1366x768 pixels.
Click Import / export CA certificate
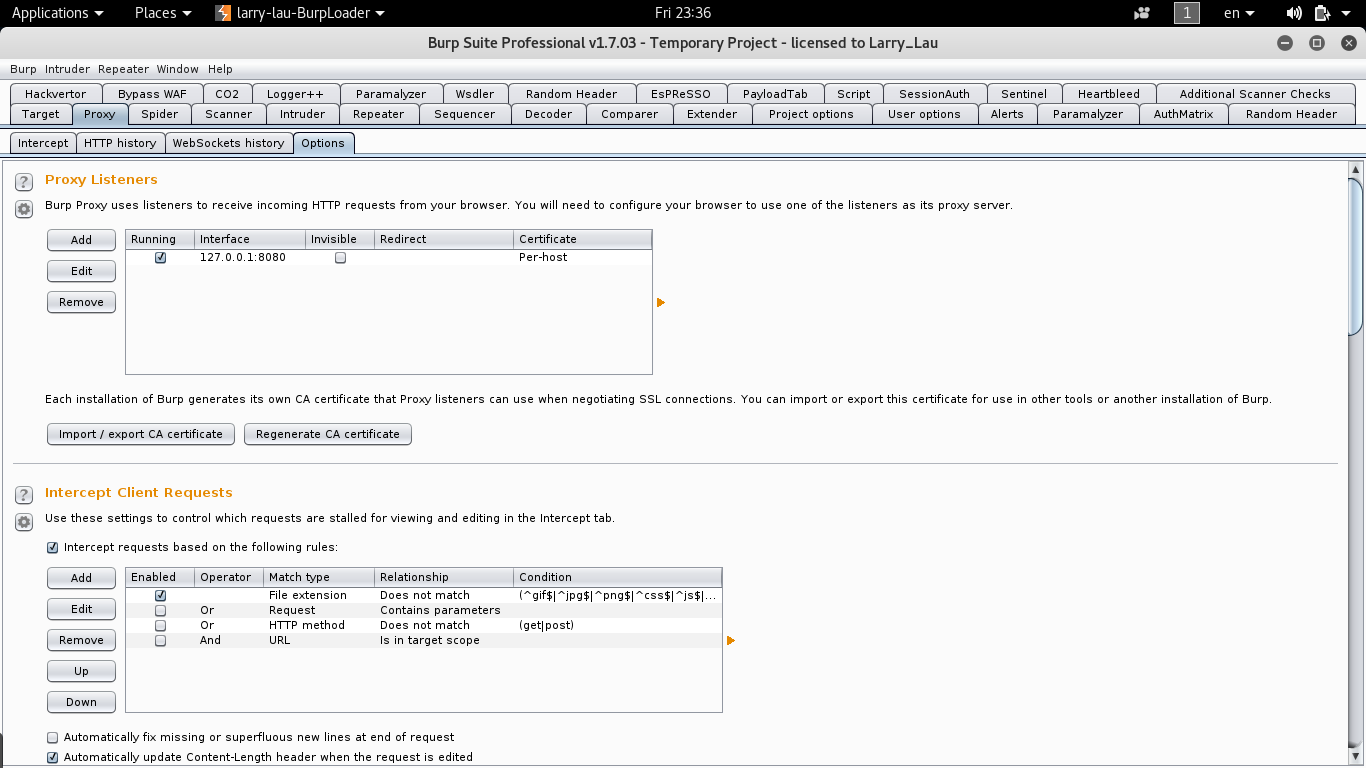(x=141, y=434)
